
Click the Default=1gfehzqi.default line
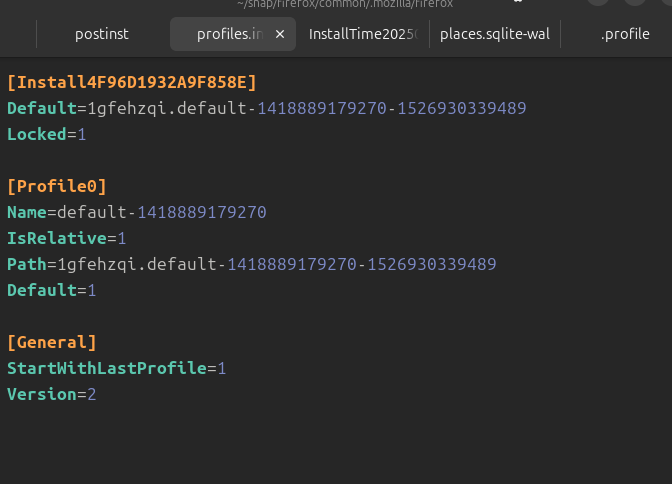[267, 108]
